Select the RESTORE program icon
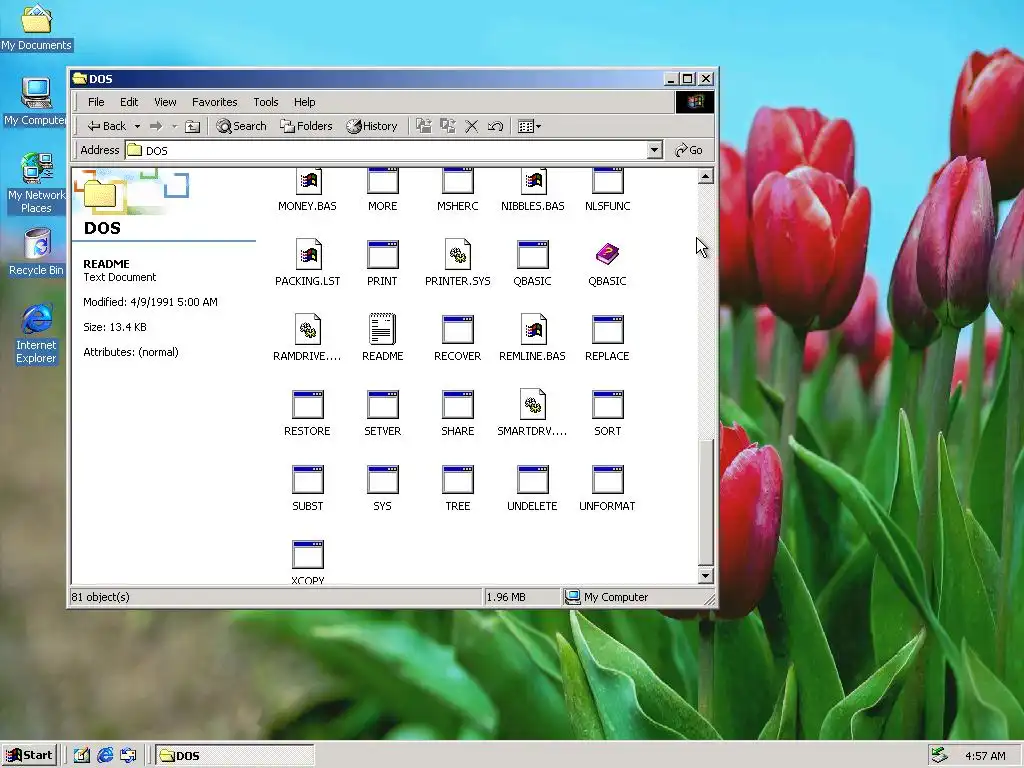The width and height of the screenshot is (1024, 768). tap(308, 405)
